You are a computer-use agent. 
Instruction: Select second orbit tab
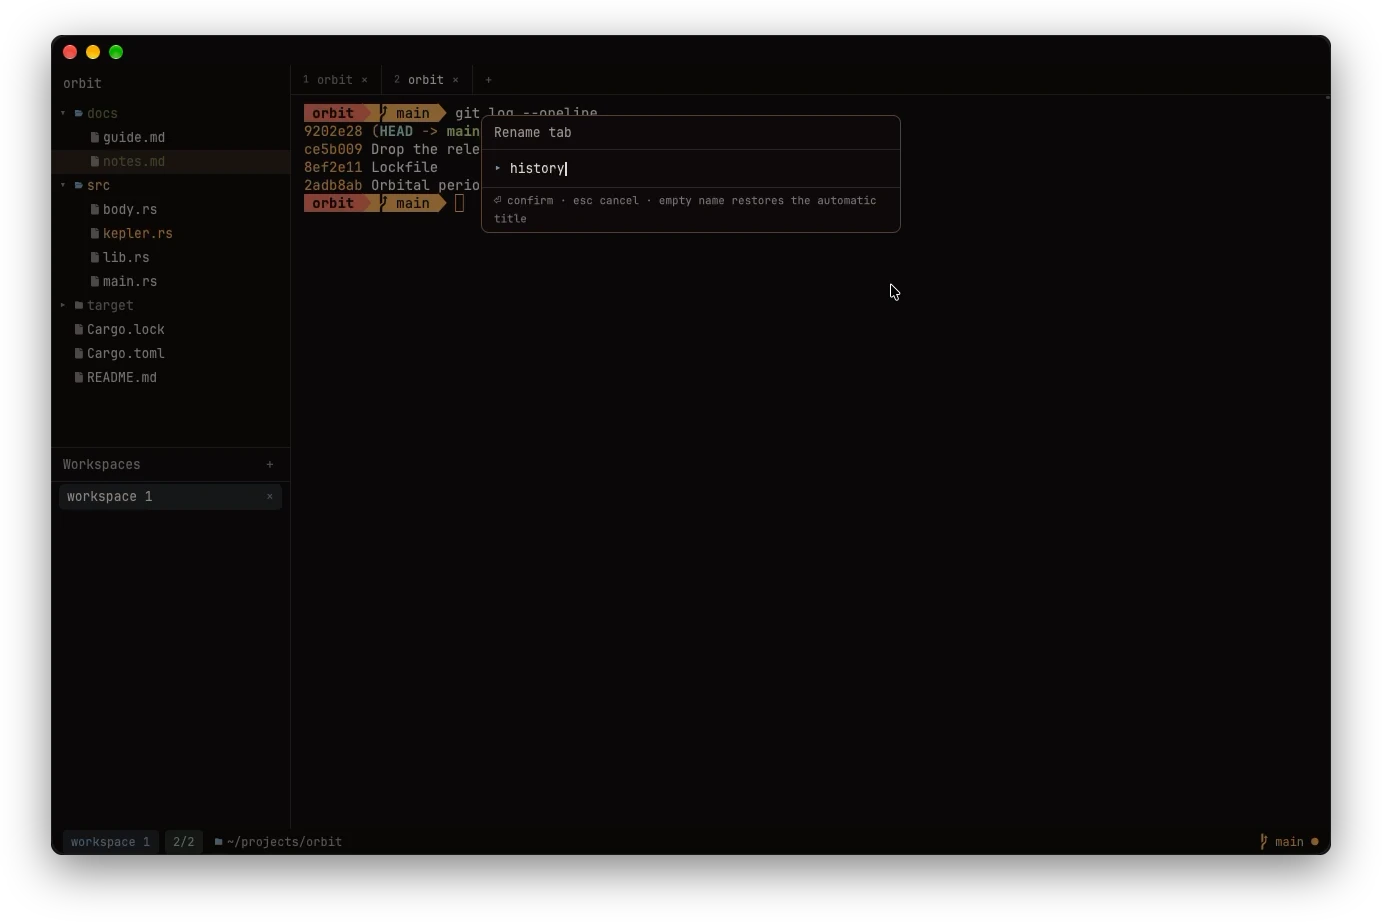425,80
